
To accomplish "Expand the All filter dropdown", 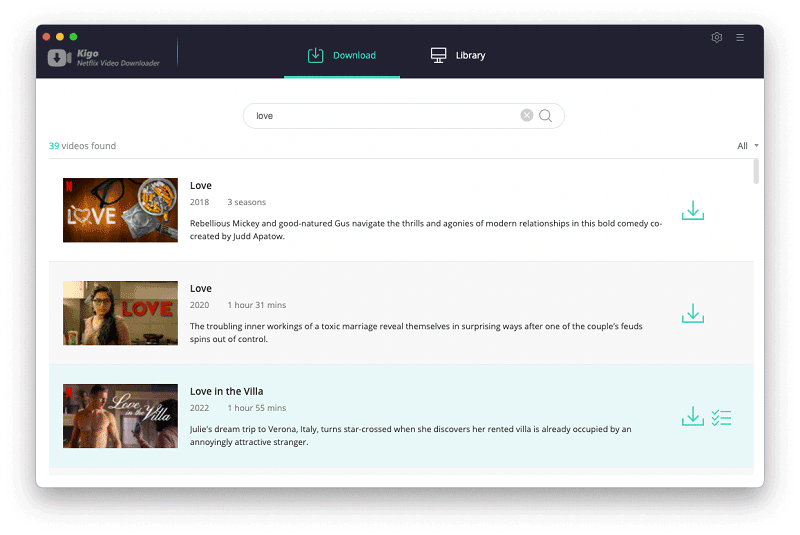I will click(747, 146).
